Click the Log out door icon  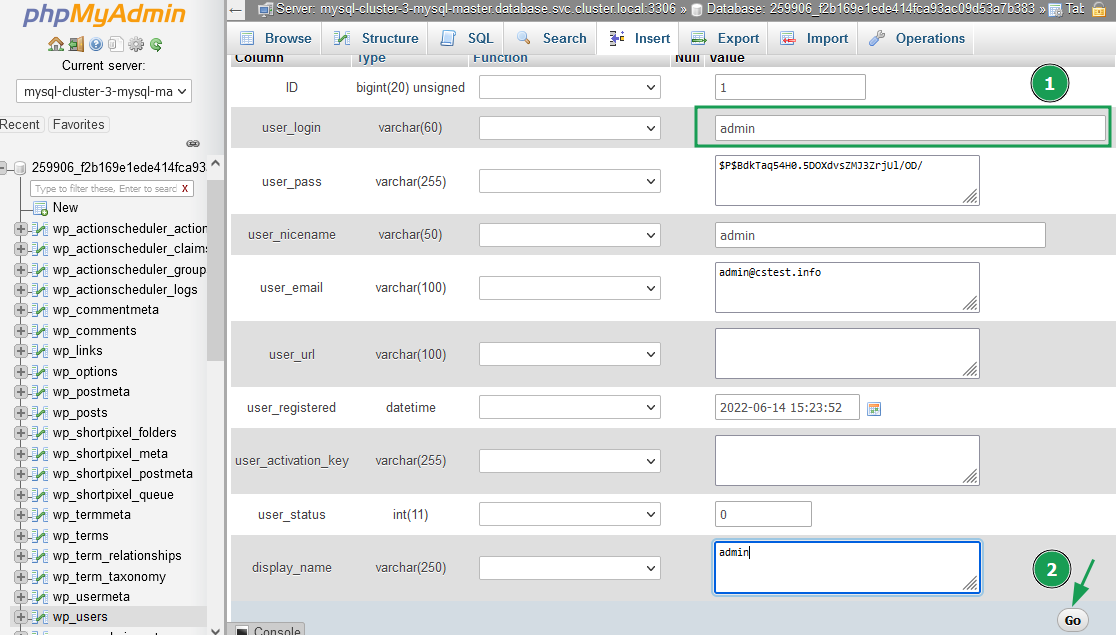tap(76, 45)
